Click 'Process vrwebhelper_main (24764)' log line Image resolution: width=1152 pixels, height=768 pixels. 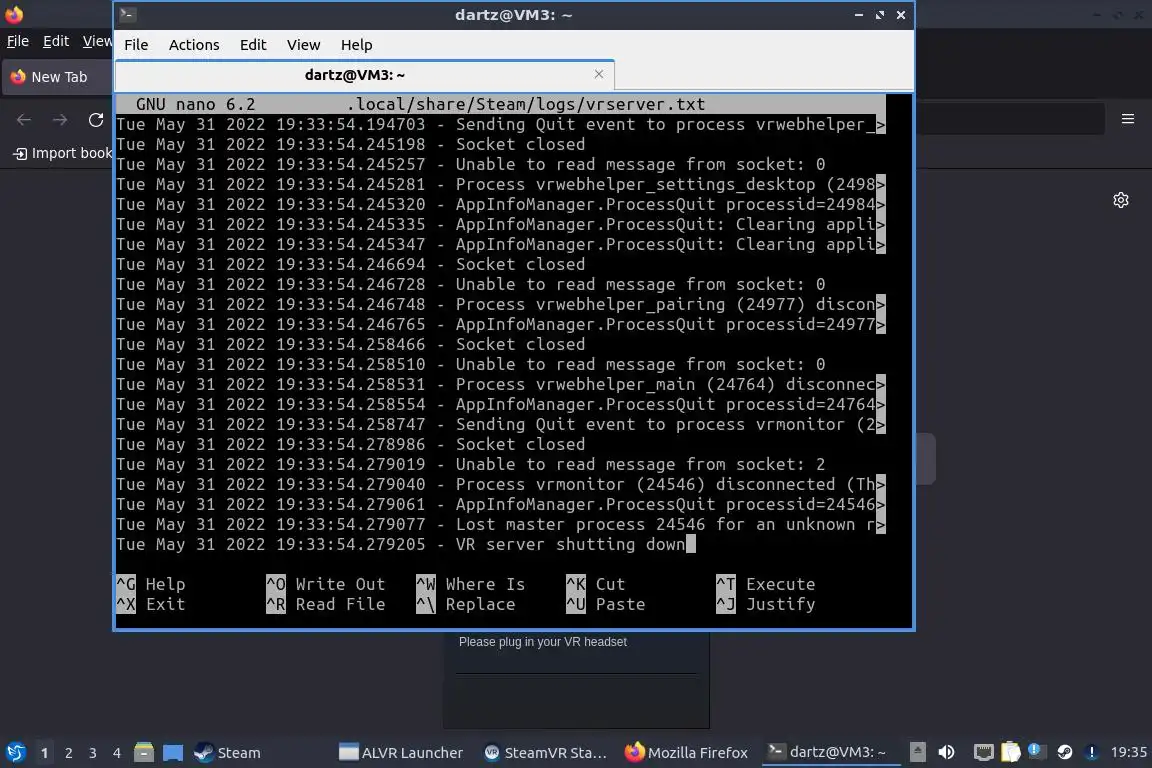coord(501,384)
